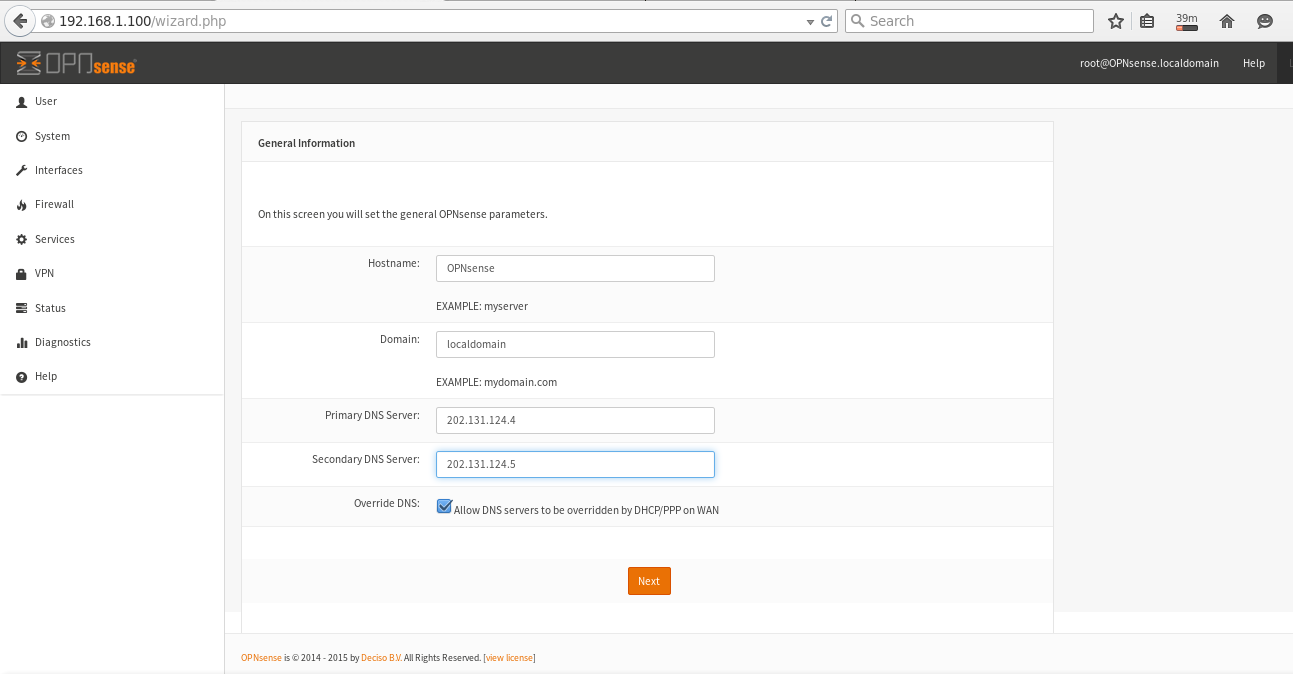
Task: Click the Help question mark icon in sidebar
Action: click(x=21, y=377)
